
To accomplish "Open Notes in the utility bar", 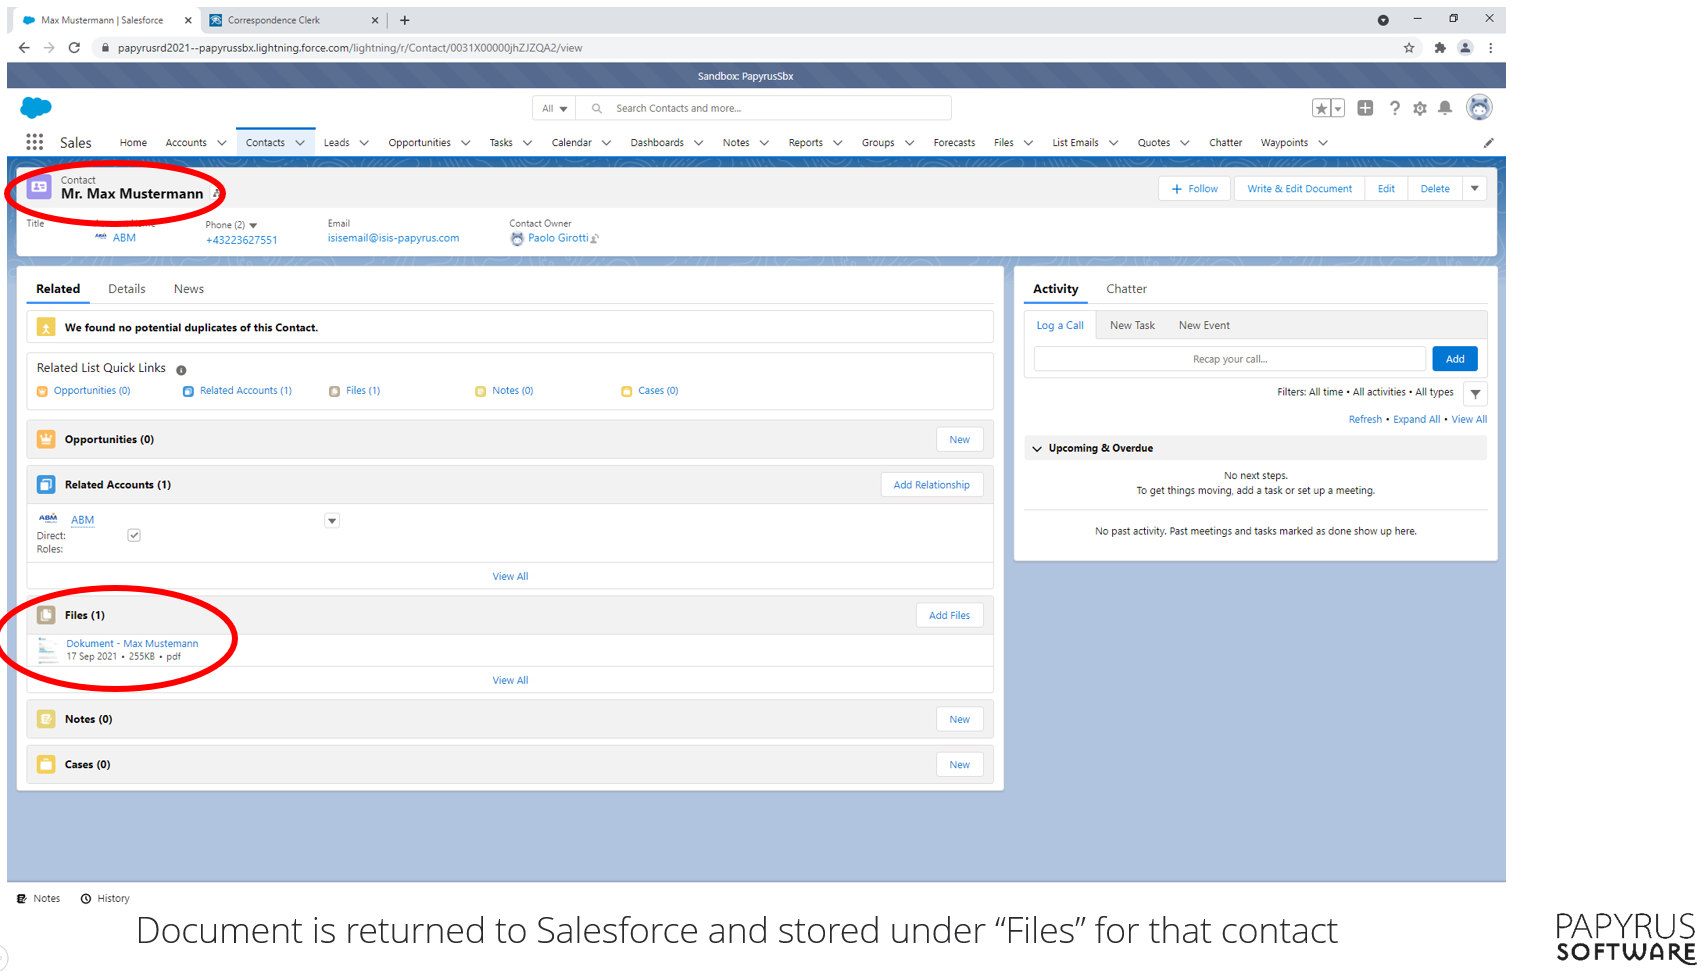I will pos(38,899).
